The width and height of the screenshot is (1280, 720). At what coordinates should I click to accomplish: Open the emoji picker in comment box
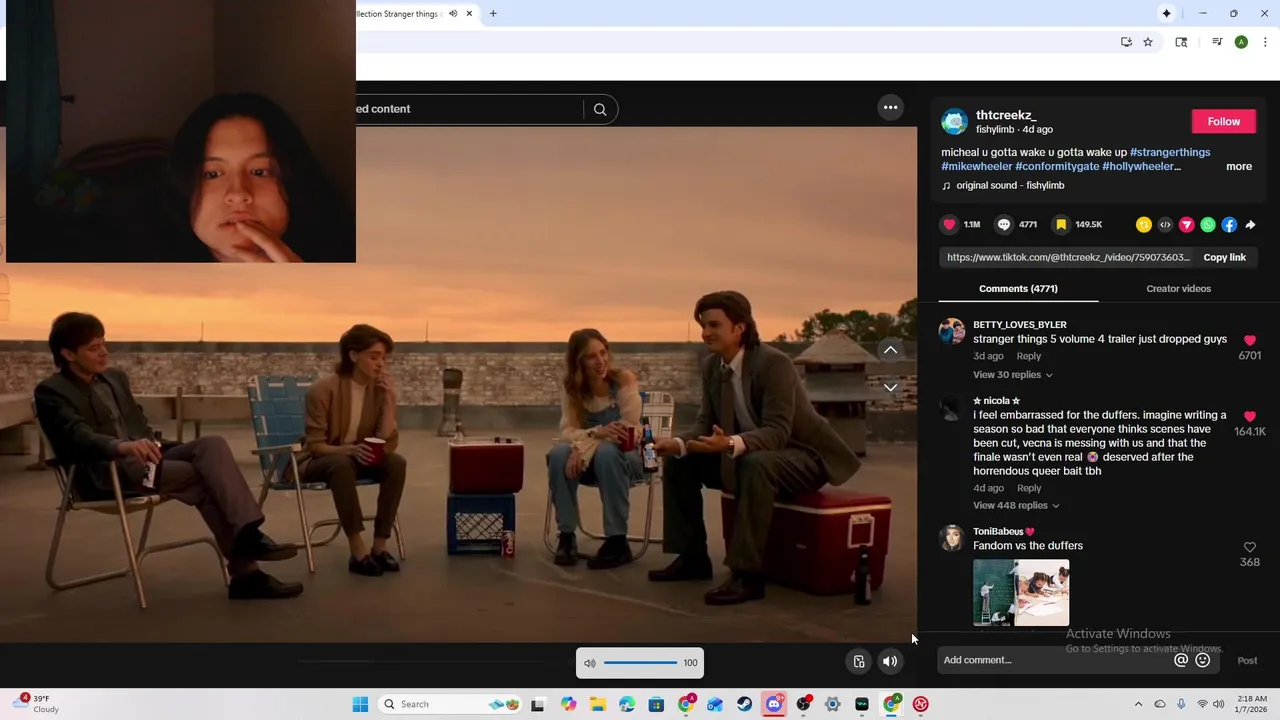pos(1203,660)
